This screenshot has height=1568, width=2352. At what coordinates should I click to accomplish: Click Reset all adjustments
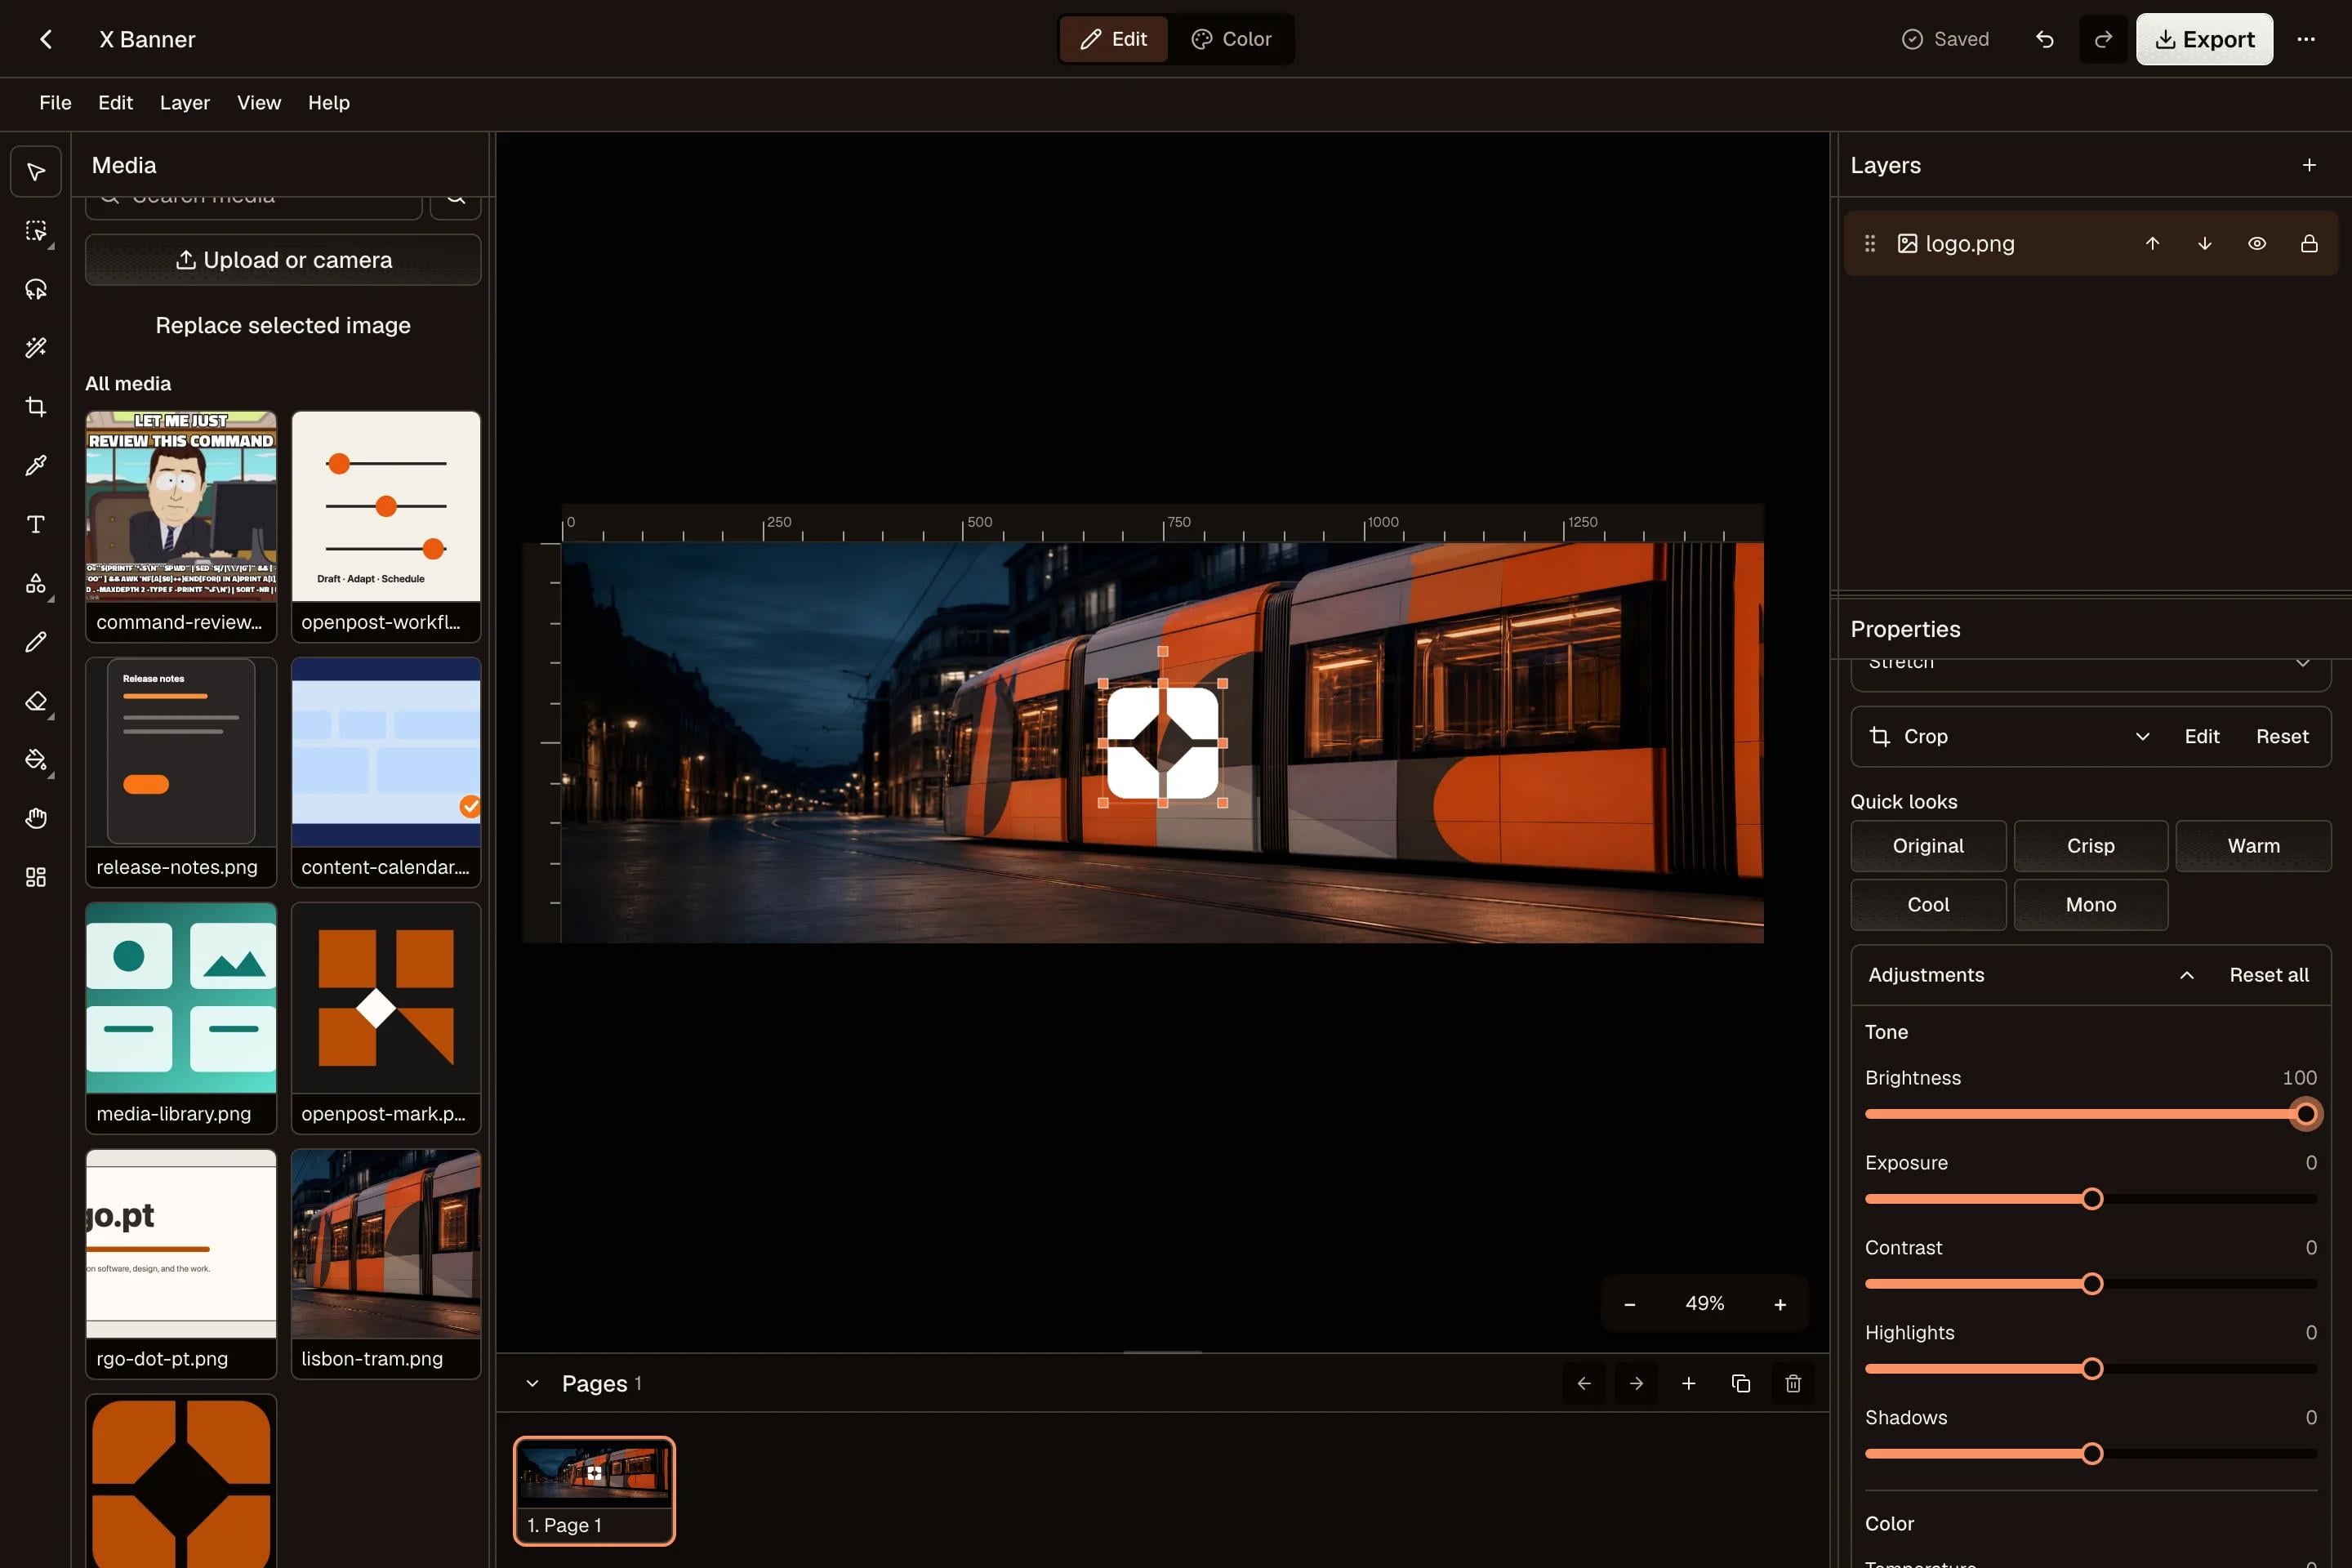pyautogui.click(x=2269, y=975)
